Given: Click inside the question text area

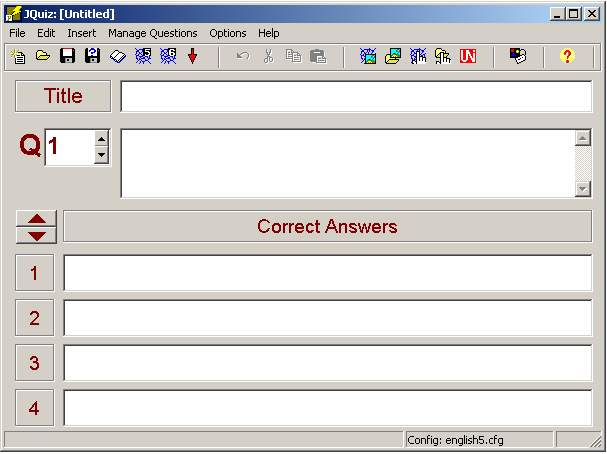Looking at the screenshot, I should point(348,163).
